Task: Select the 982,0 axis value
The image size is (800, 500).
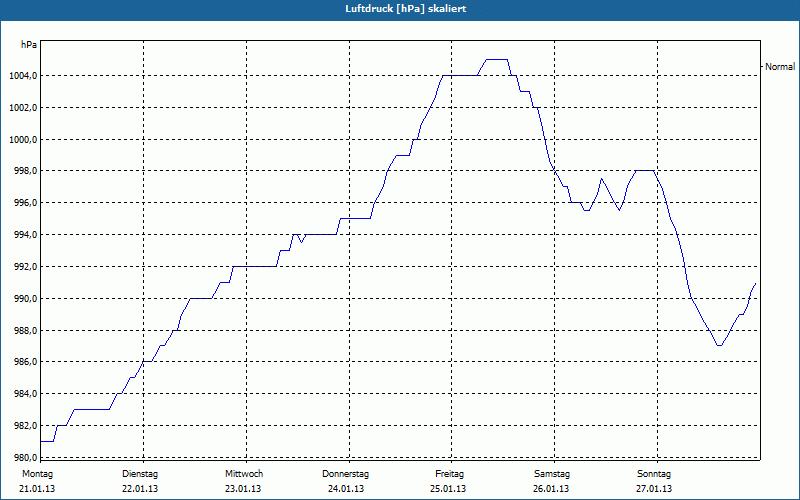Action: (24, 426)
